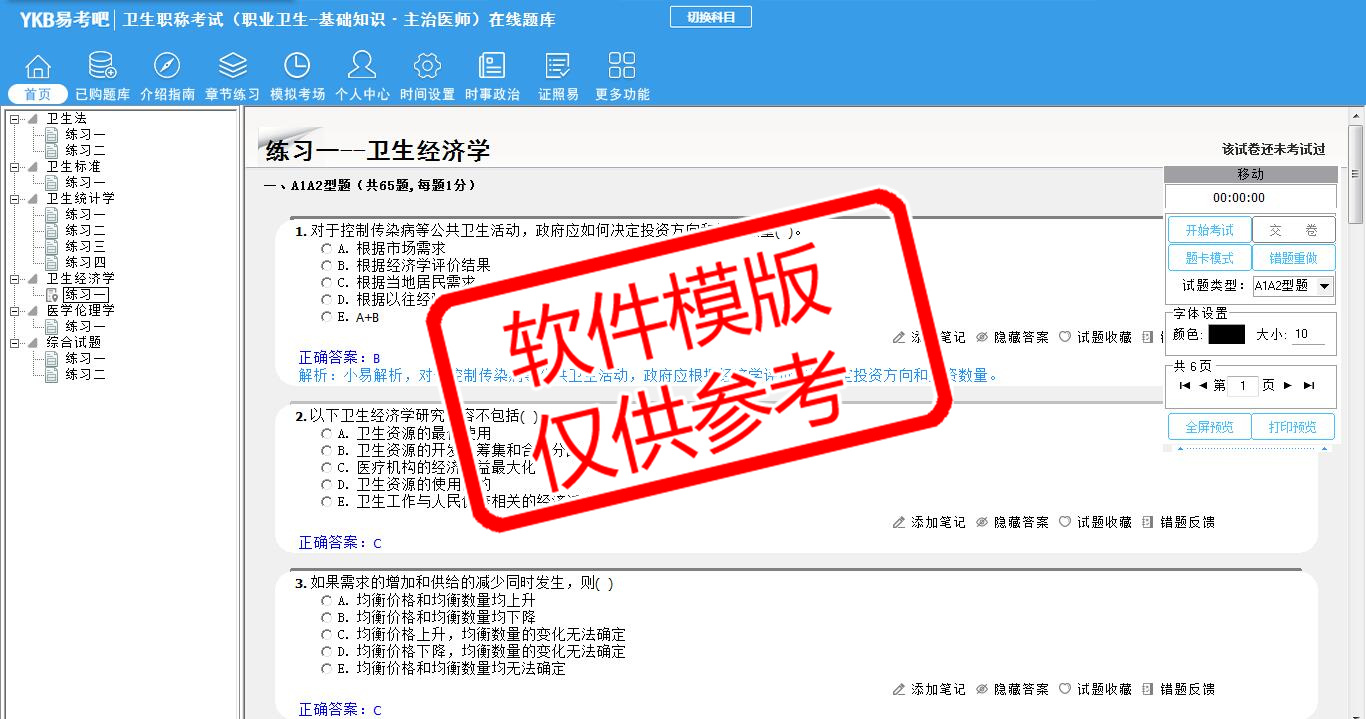Select option A for question 1
This screenshot has width=1366, height=719.
(326, 248)
